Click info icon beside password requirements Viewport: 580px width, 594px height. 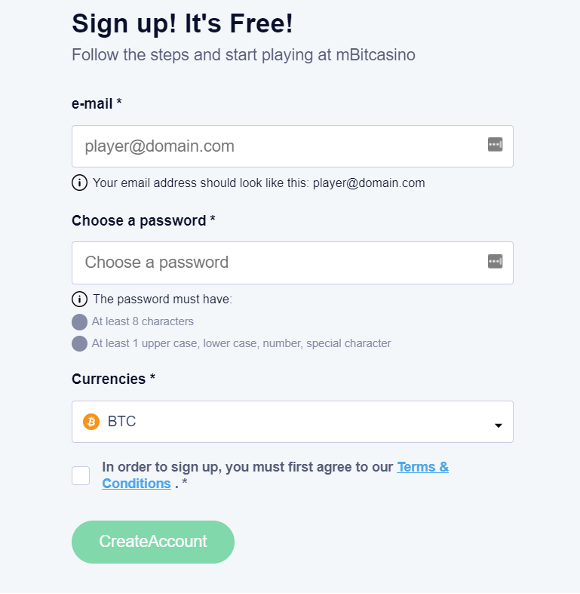pyautogui.click(x=80, y=299)
